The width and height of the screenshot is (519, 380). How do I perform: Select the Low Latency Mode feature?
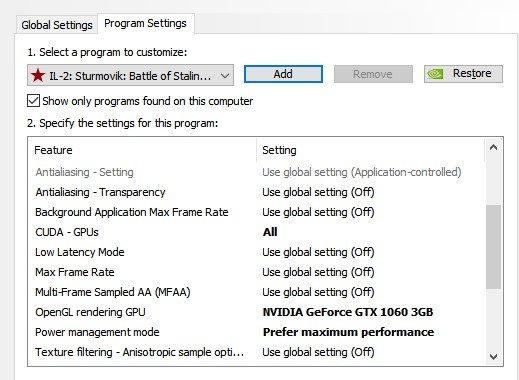tap(80, 252)
